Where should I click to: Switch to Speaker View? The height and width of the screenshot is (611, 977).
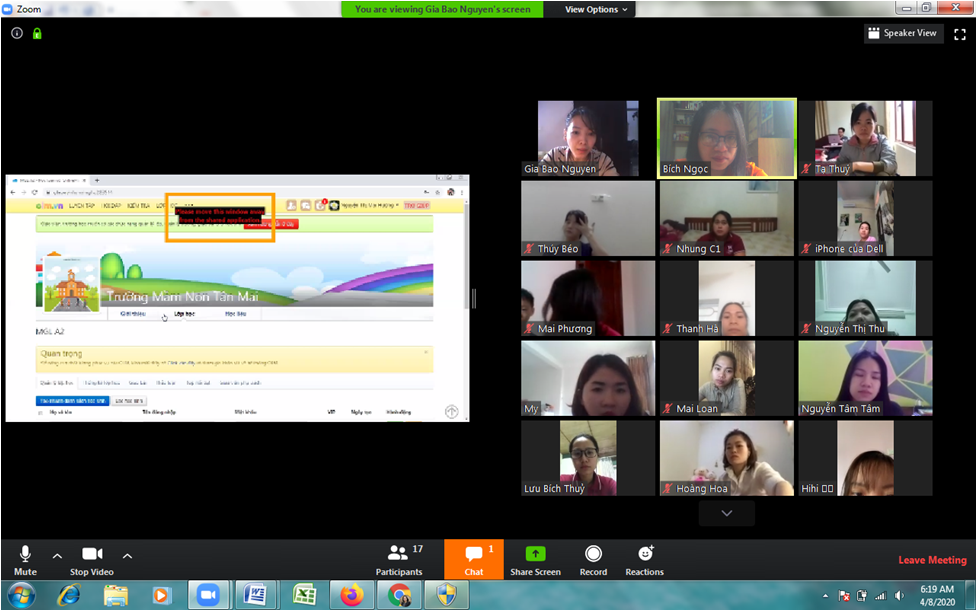(x=903, y=33)
